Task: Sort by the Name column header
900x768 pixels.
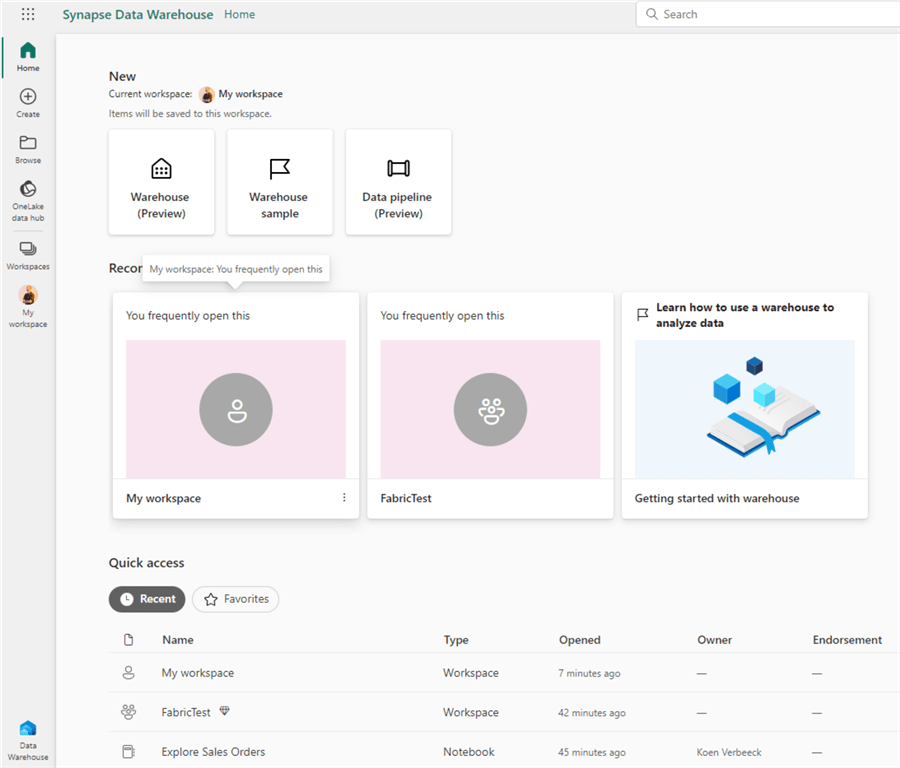Action: [x=177, y=639]
